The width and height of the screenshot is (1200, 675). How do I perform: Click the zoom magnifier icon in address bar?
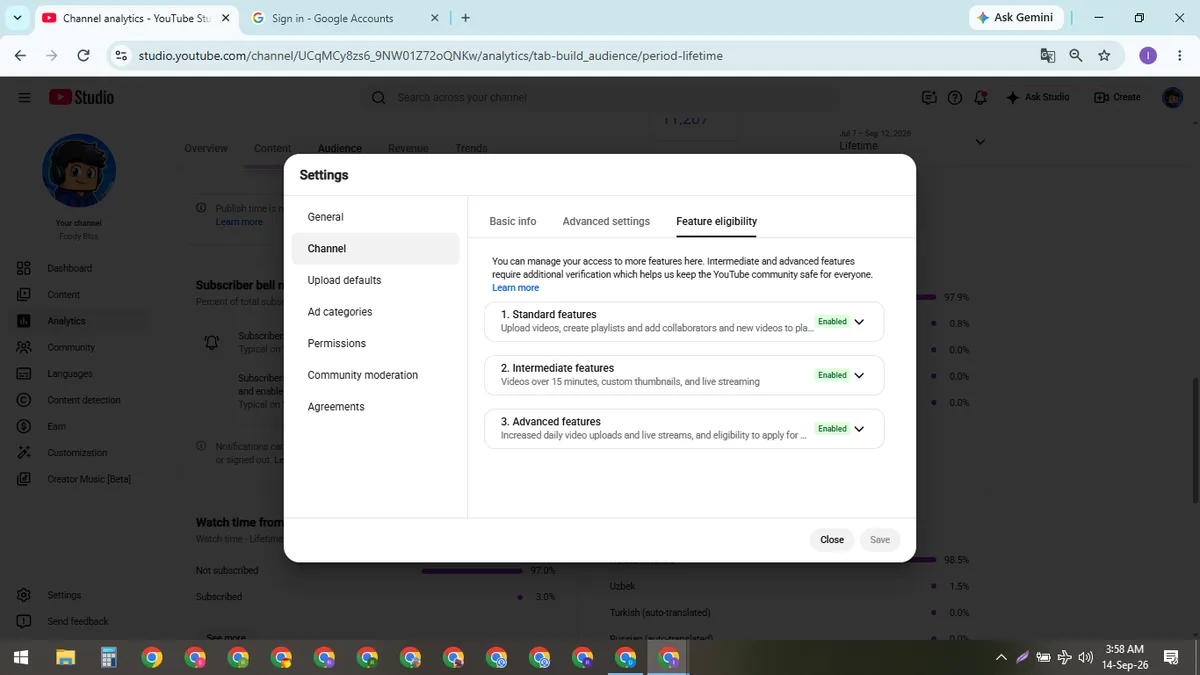(1076, 56)
